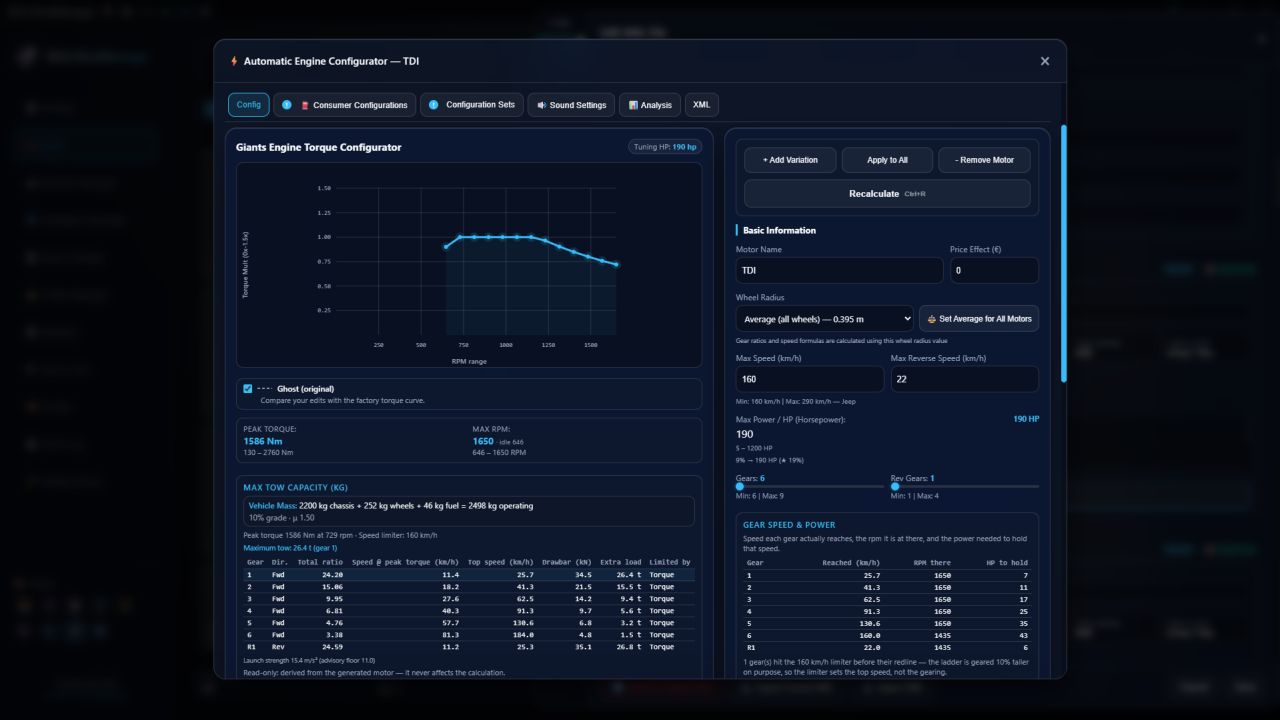
Task: Click the red canister icon on Consumer Configurations
Action: (305, 105)
